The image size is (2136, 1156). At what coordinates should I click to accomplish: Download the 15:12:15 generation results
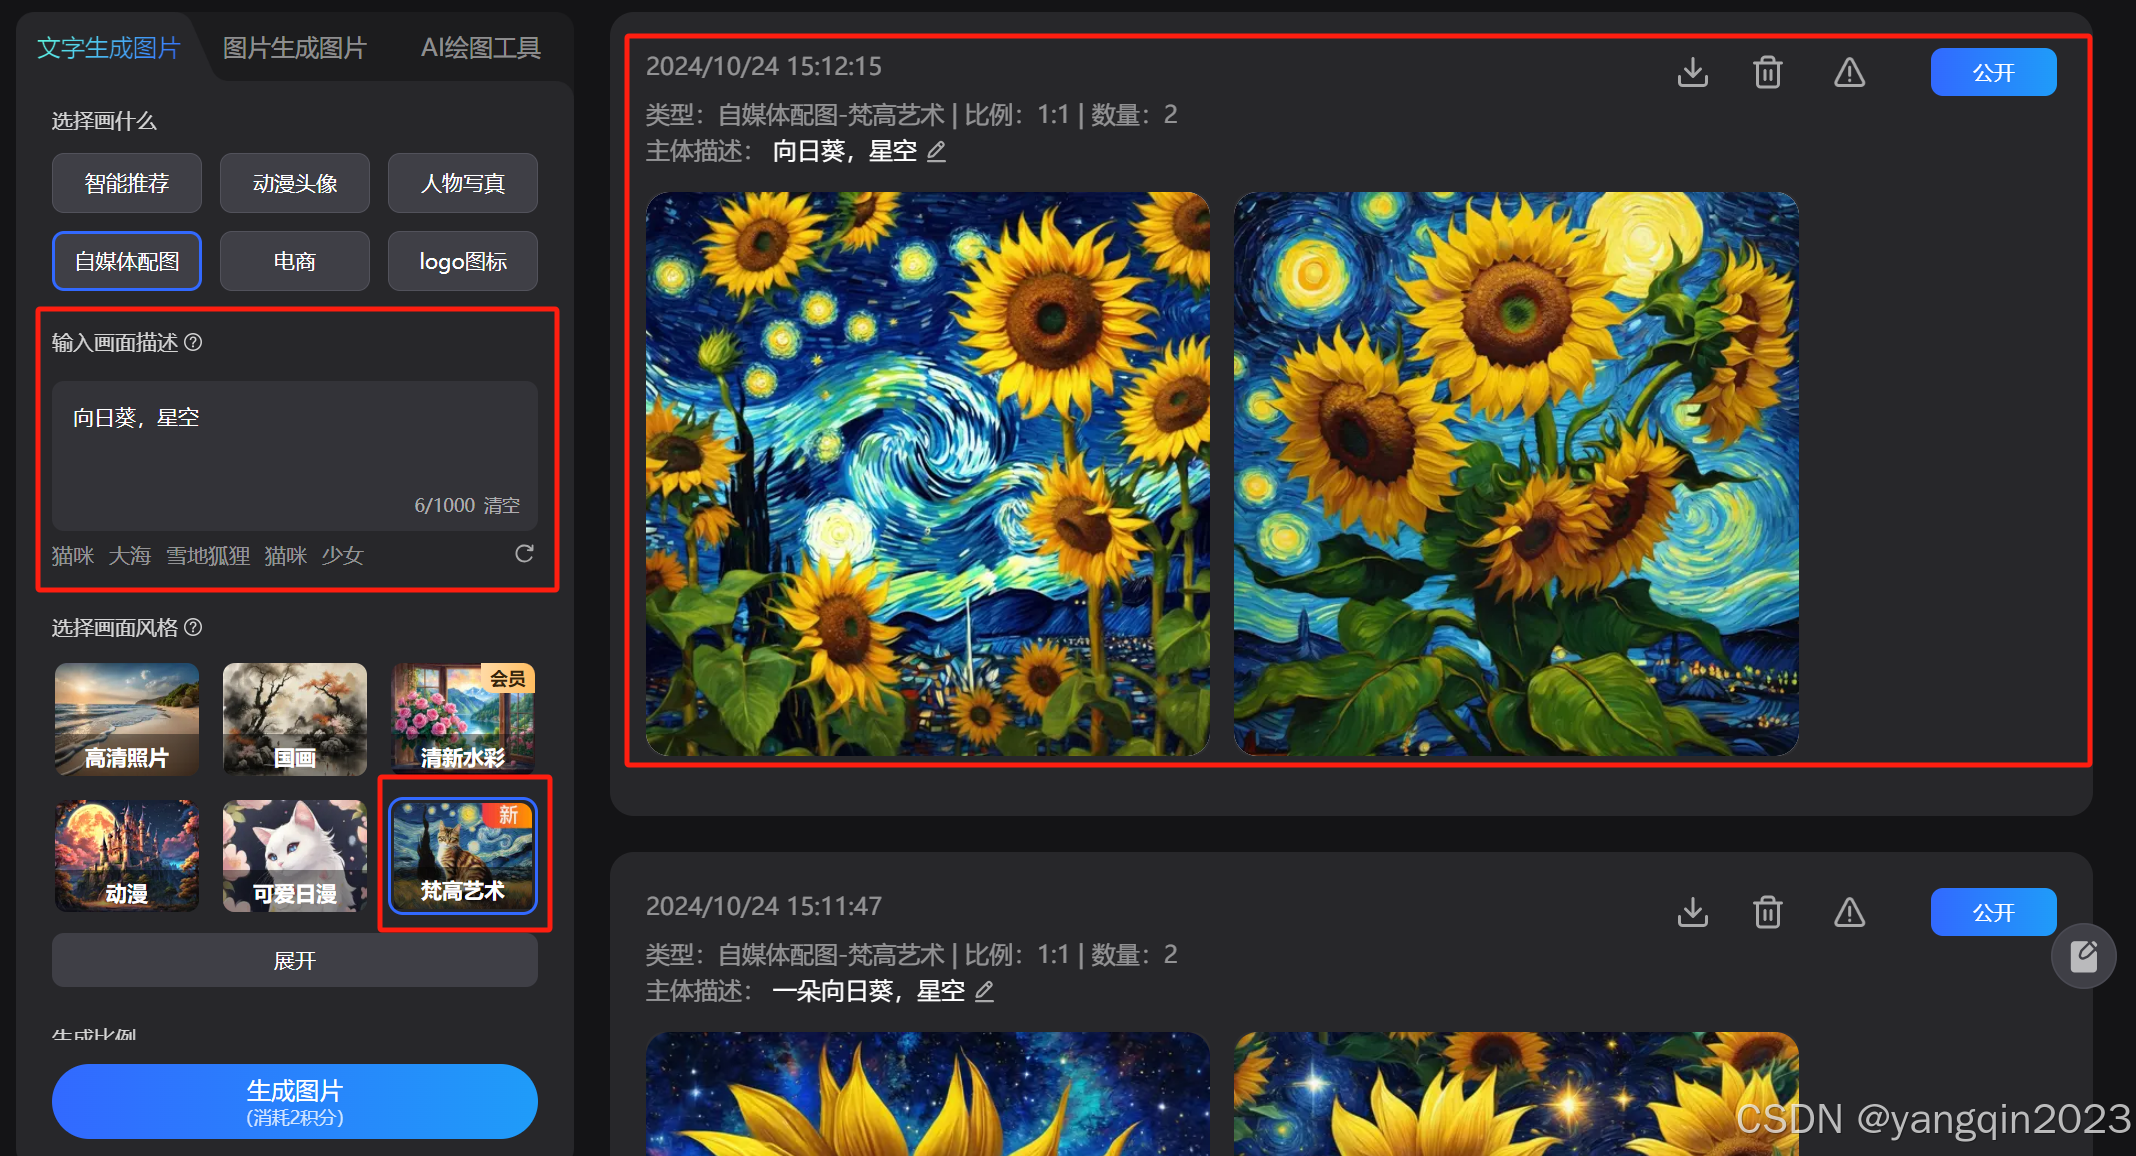[x=1692, y=73]
